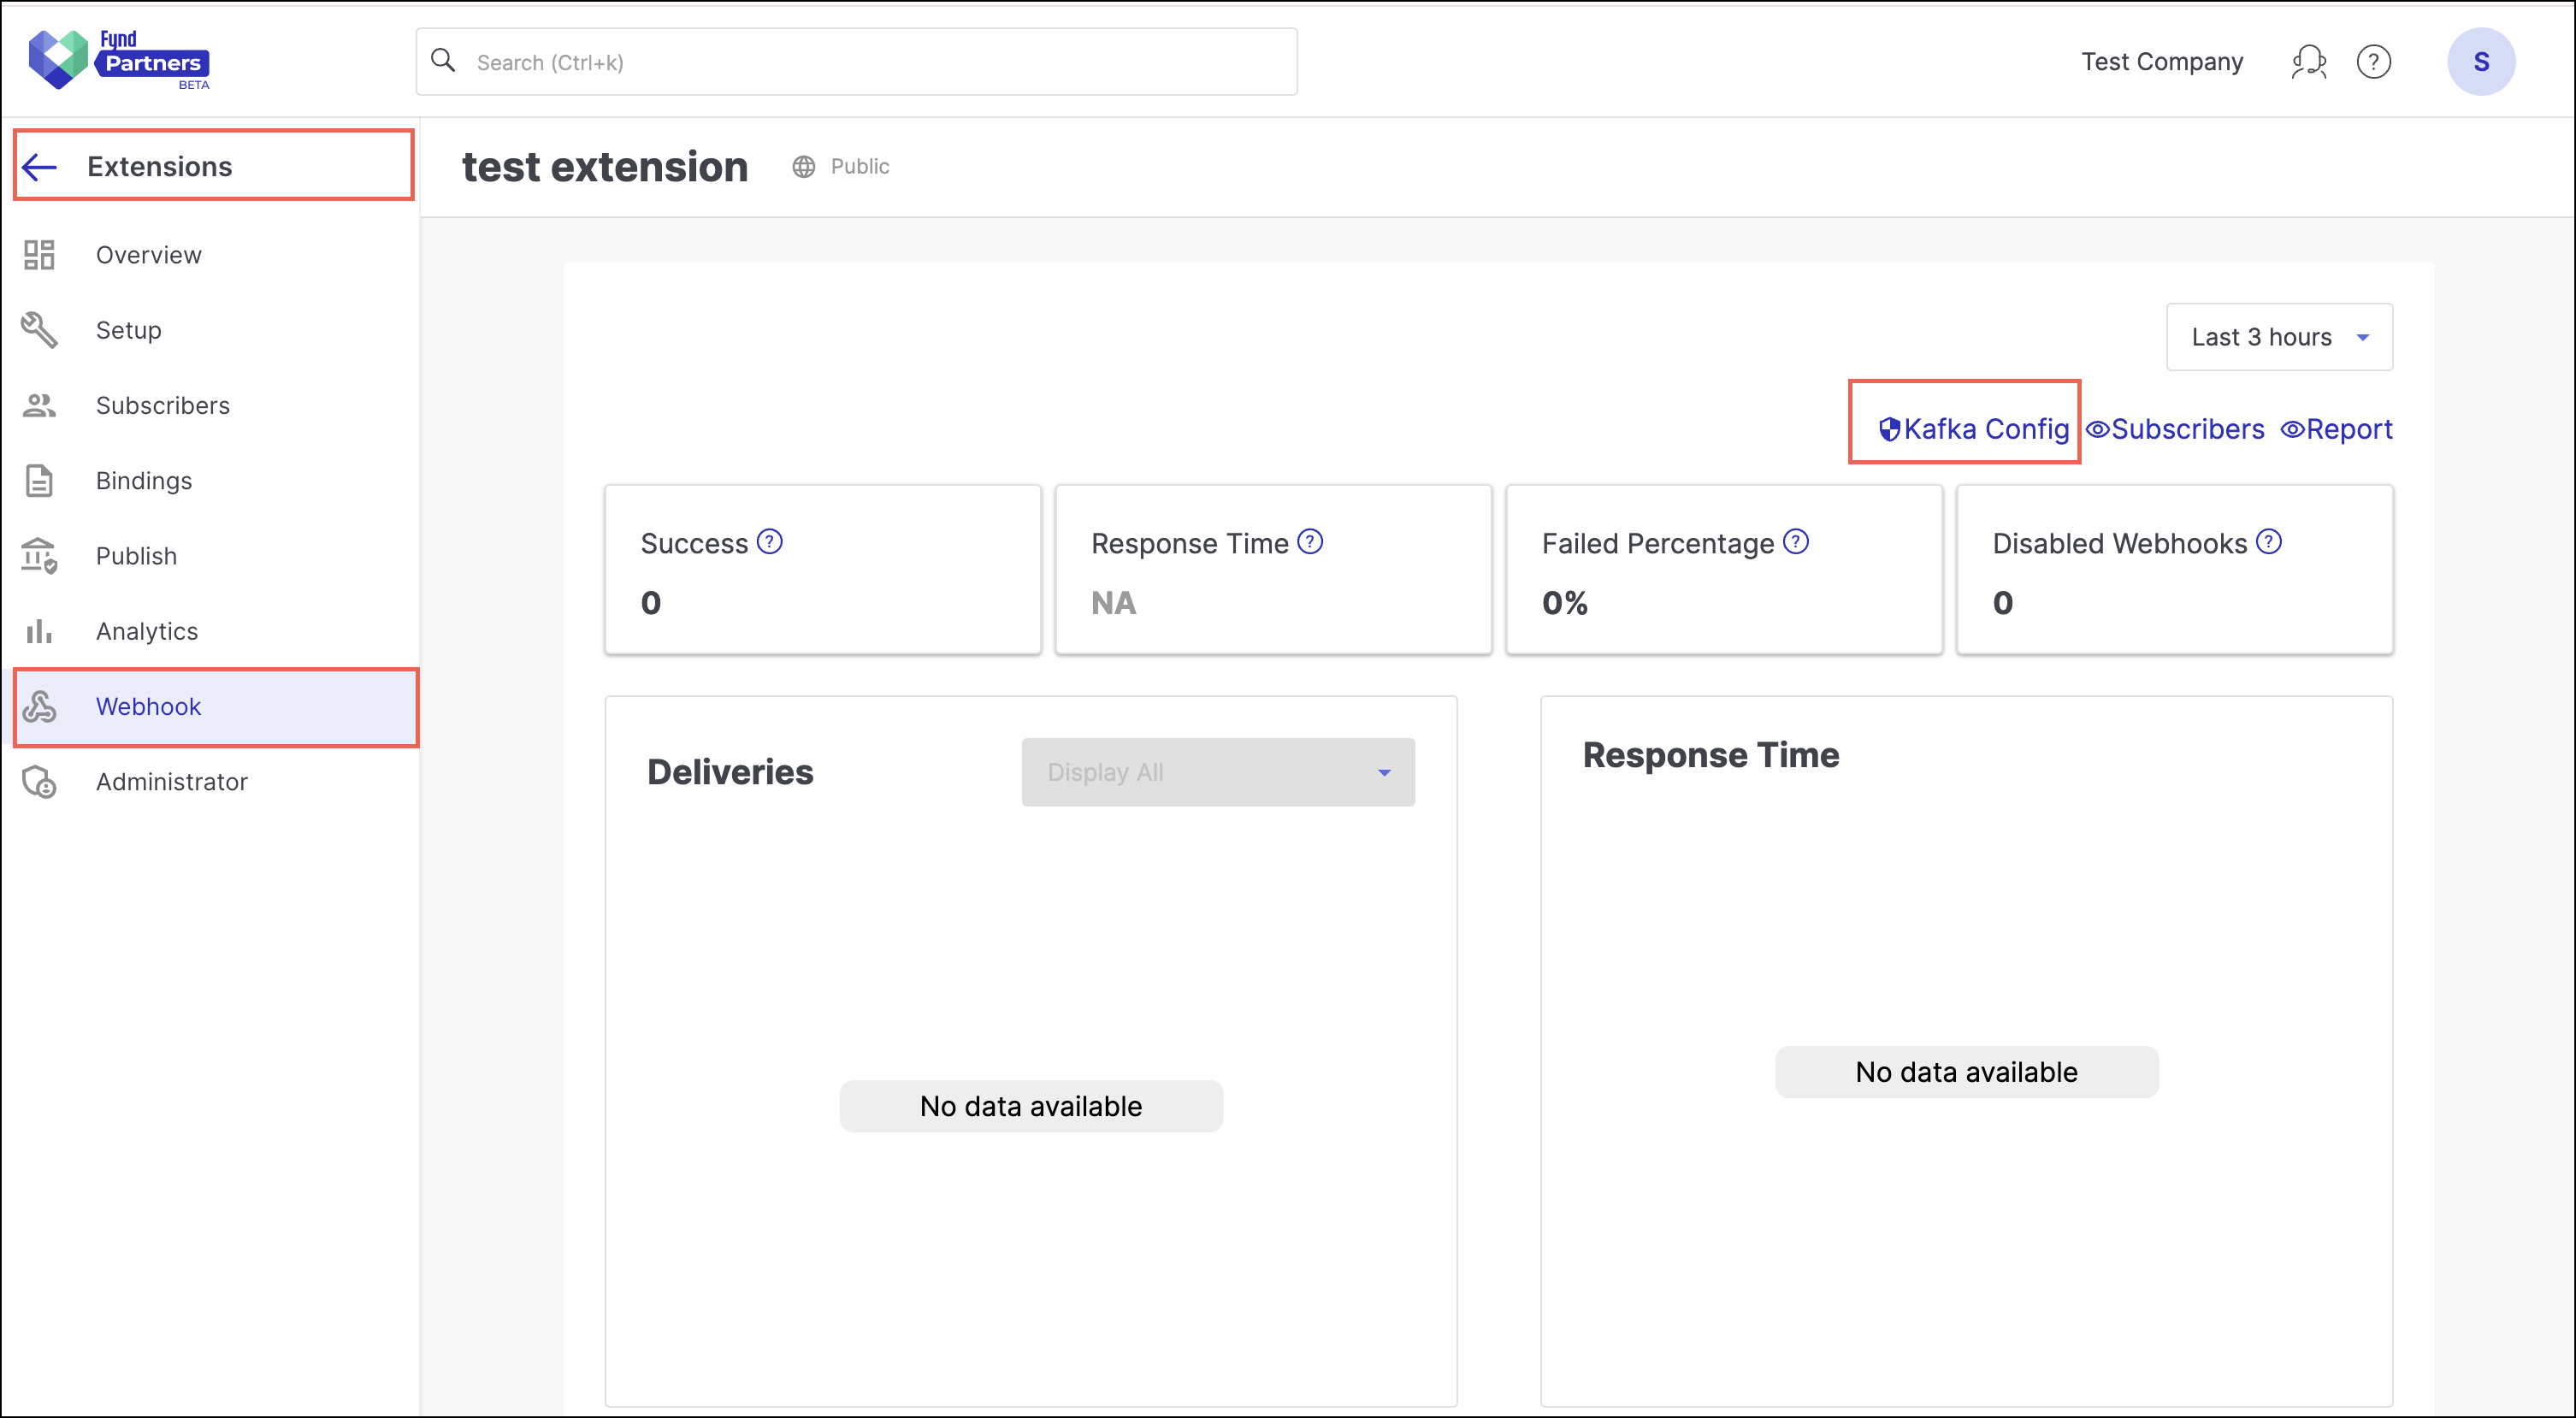Viewport: 2576px width, 1418px height.
Task: Click the Deliveries heading
Action: [x=730, y=772]
